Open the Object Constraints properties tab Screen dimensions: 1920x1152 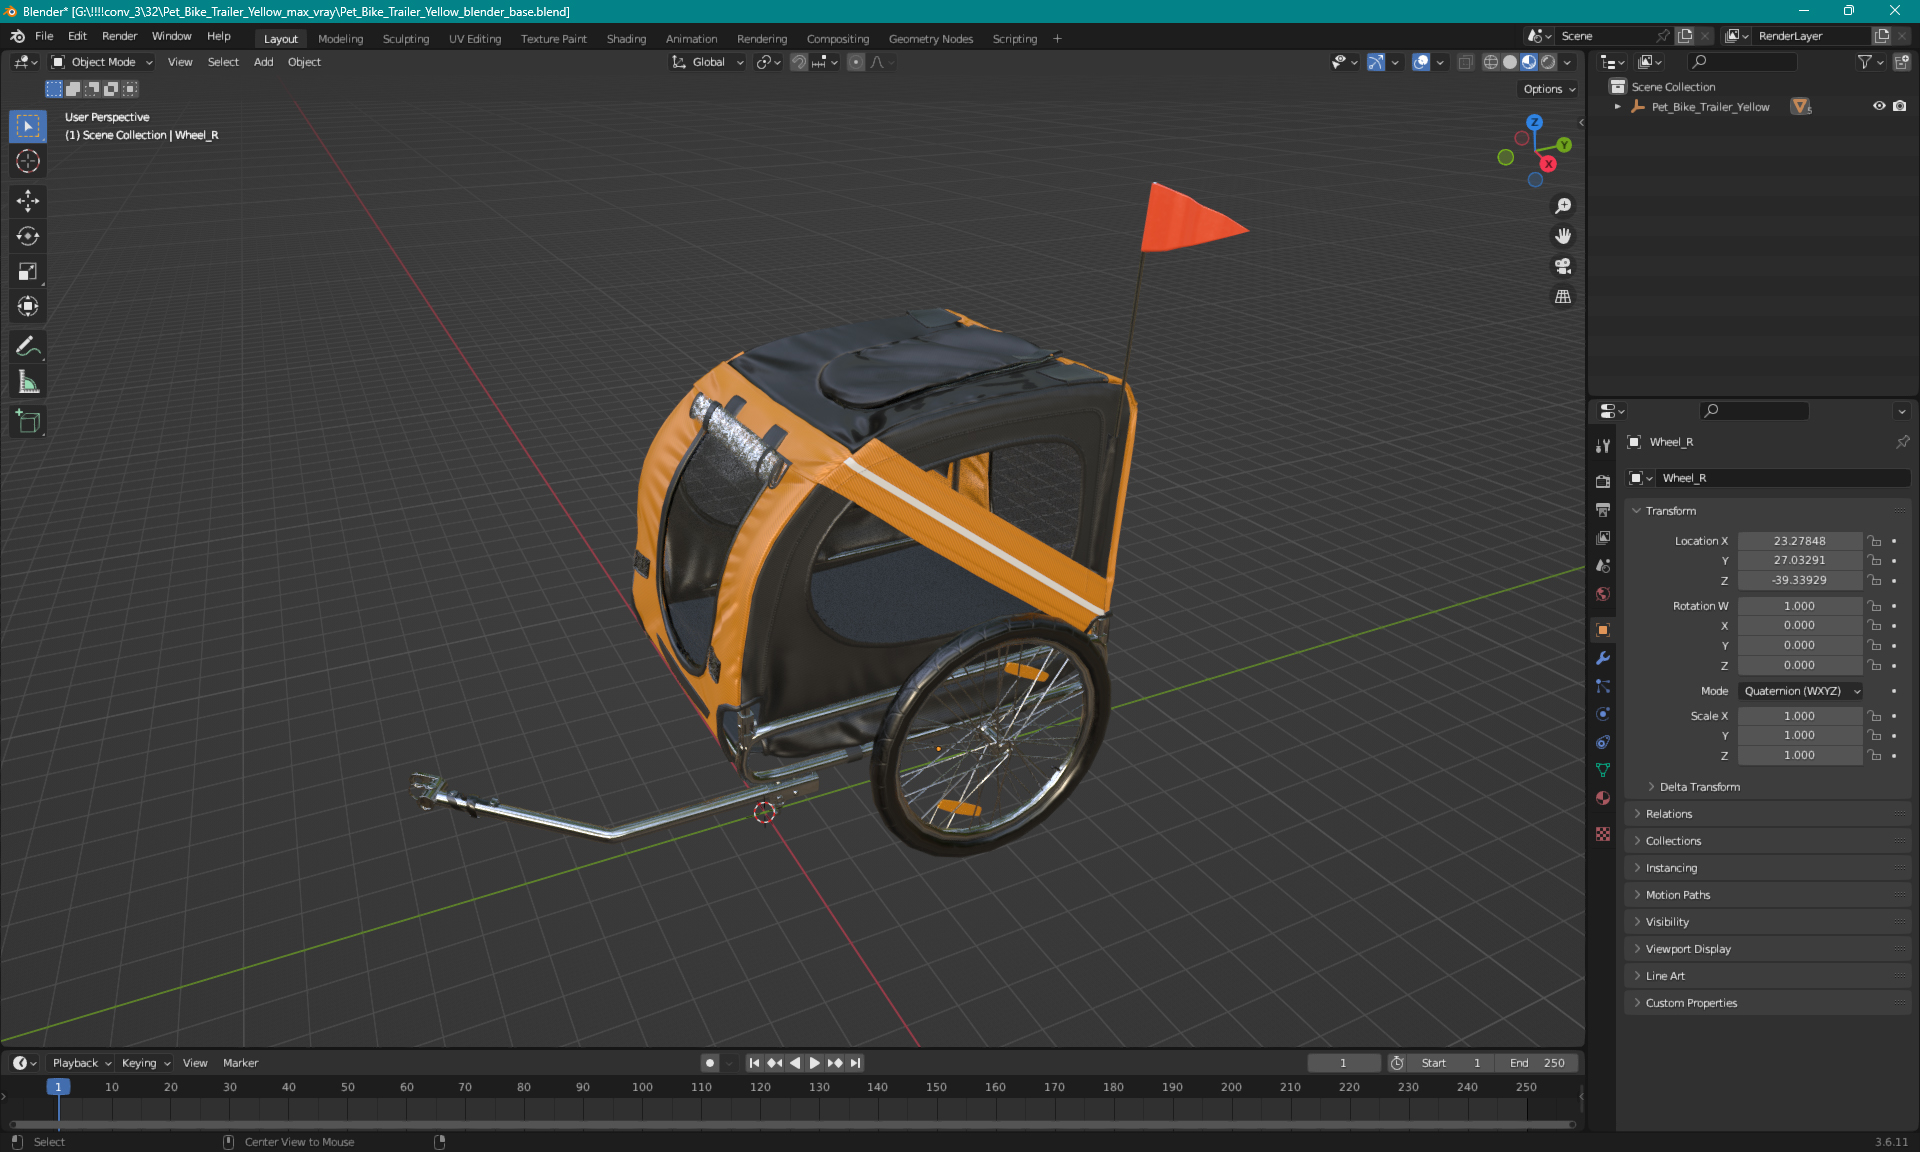pos(1603,742)
